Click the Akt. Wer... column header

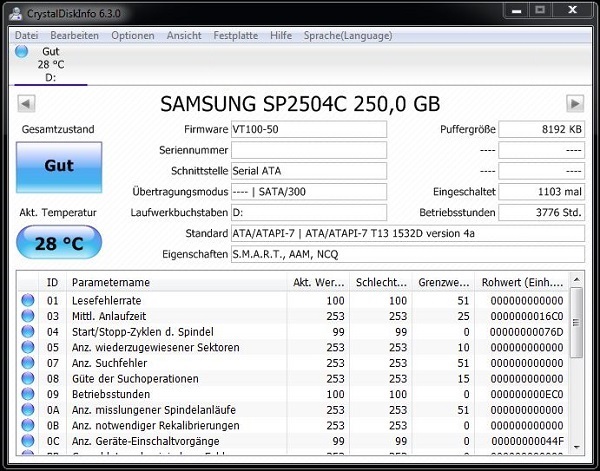[x=318, y=282]
